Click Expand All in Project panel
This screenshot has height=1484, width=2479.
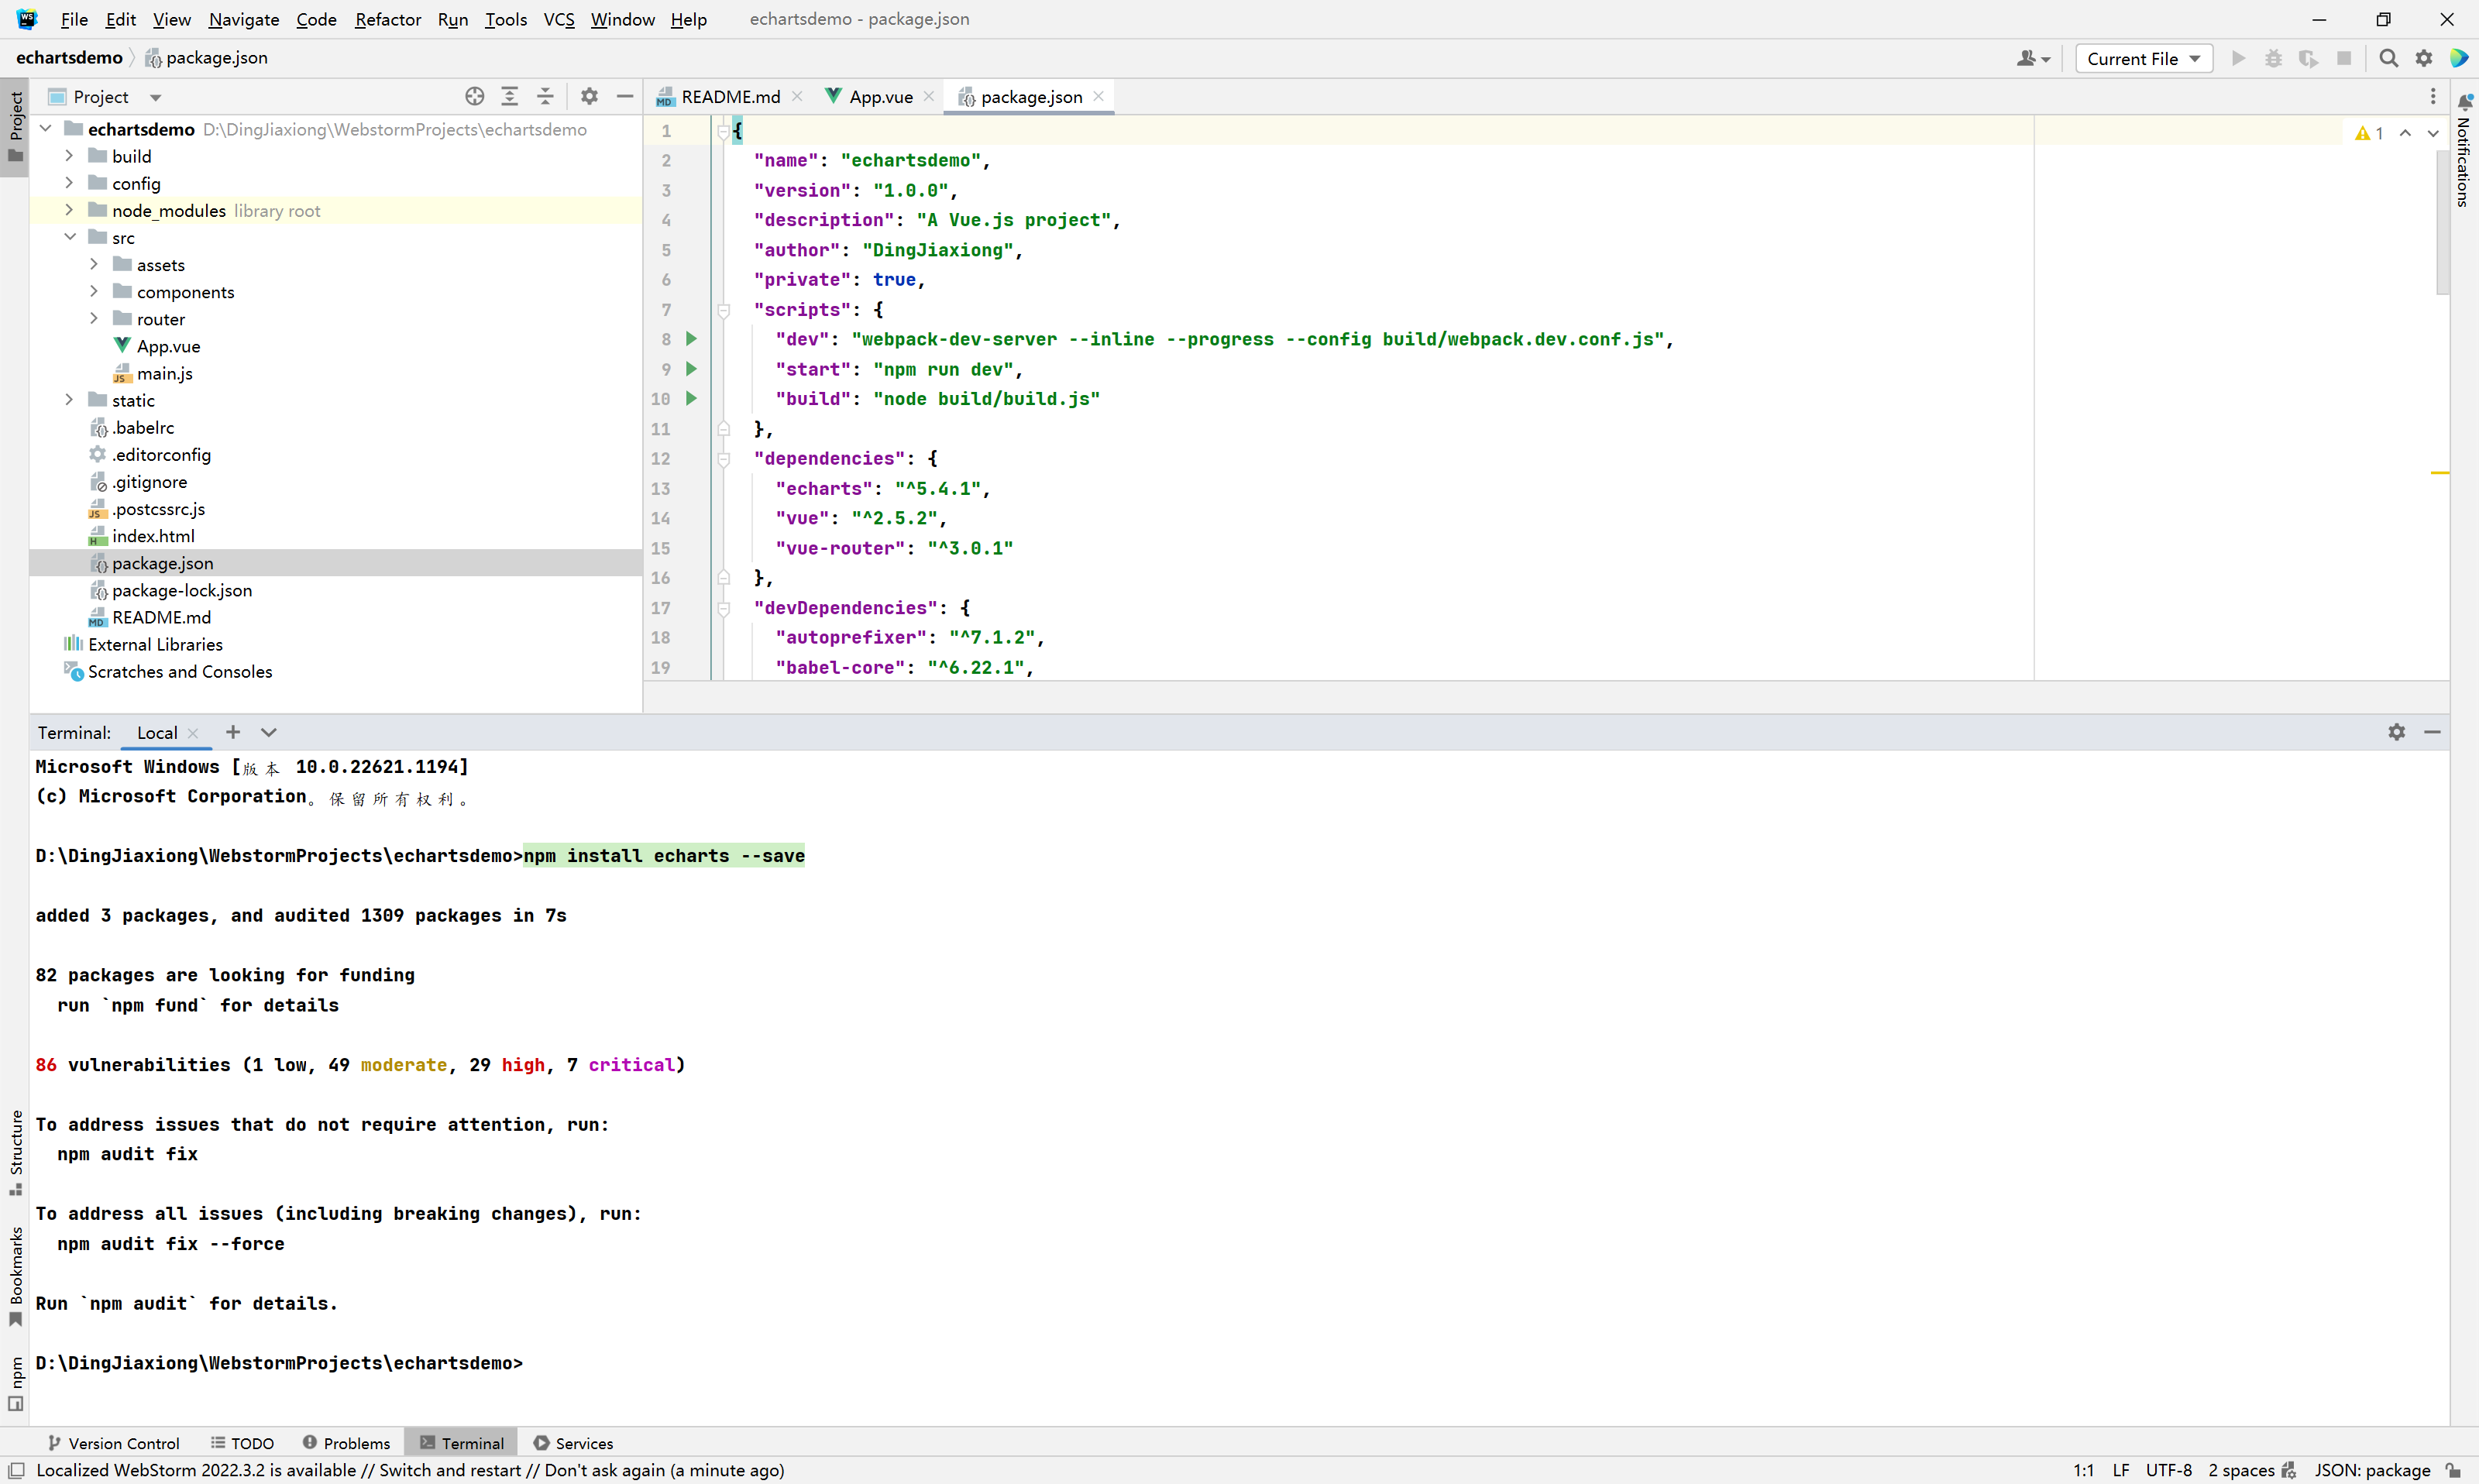tap(509, 96)
